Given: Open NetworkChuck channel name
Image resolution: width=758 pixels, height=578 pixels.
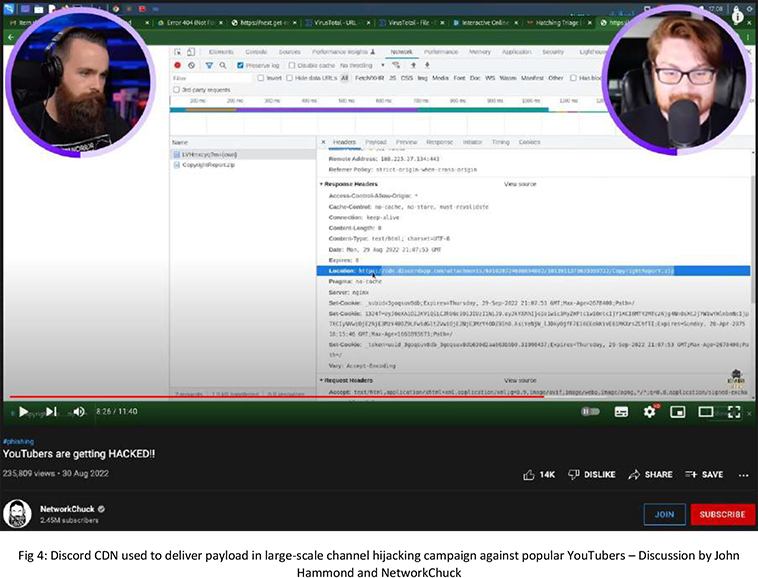Looking at the screenshot, I should [67, 509].
